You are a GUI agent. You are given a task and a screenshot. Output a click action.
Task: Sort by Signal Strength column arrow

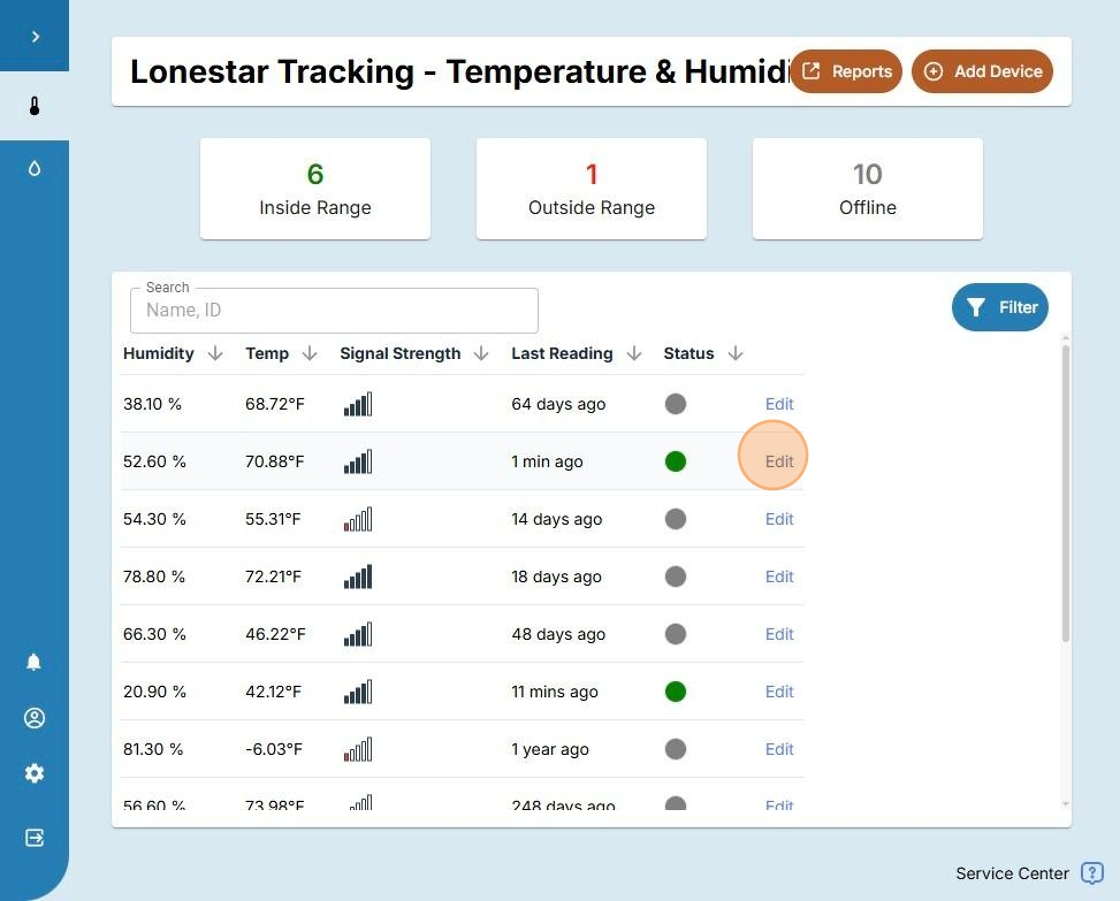click(481, 354)
